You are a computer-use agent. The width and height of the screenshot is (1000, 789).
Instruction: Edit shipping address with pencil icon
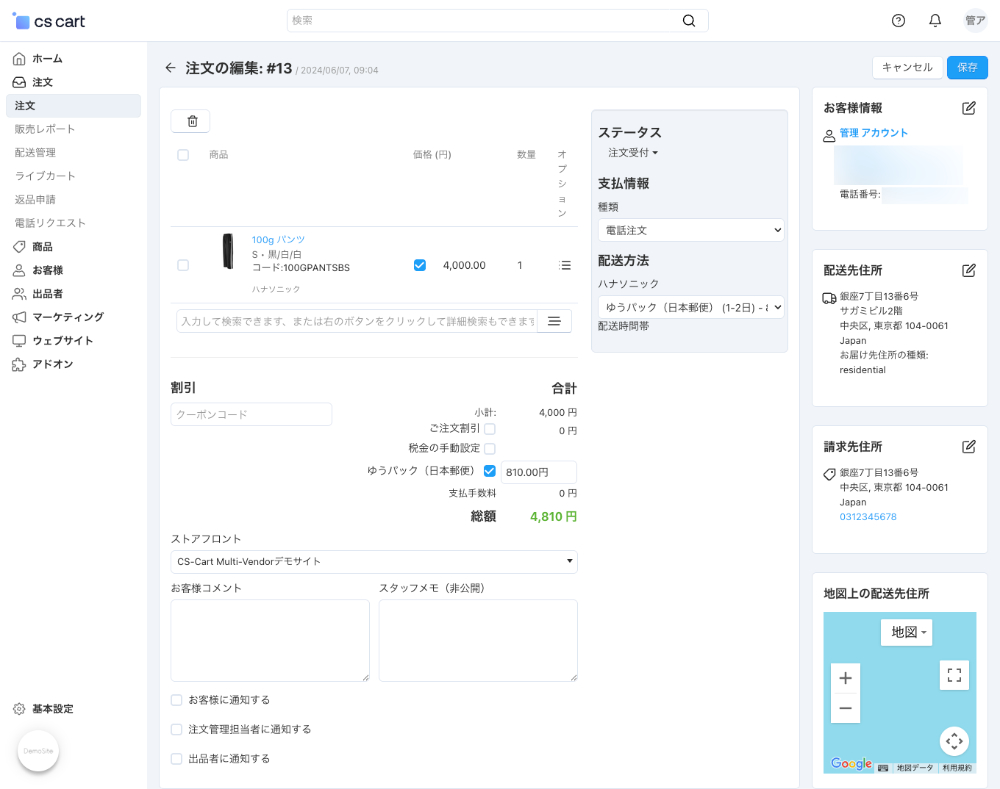pos(968,270)
